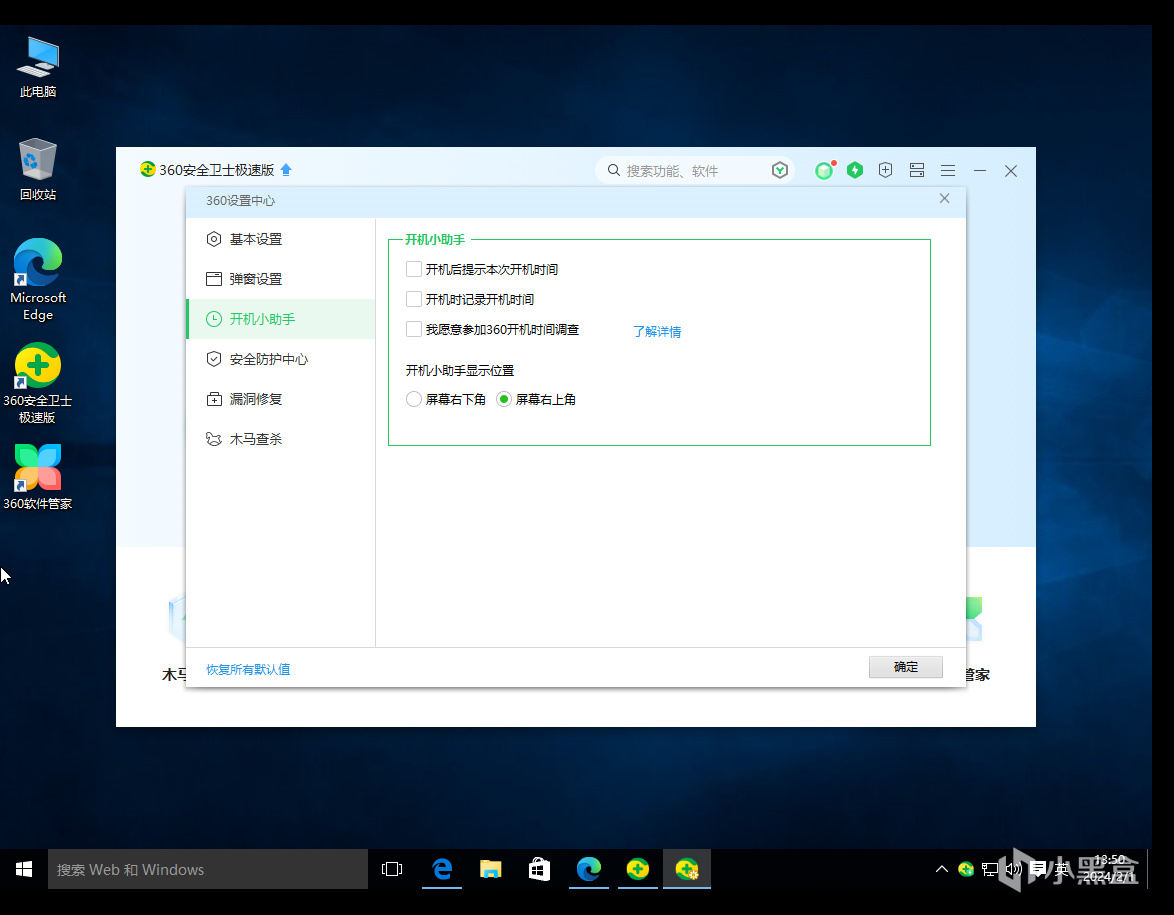Click the volume icon in system tray

1013,869
